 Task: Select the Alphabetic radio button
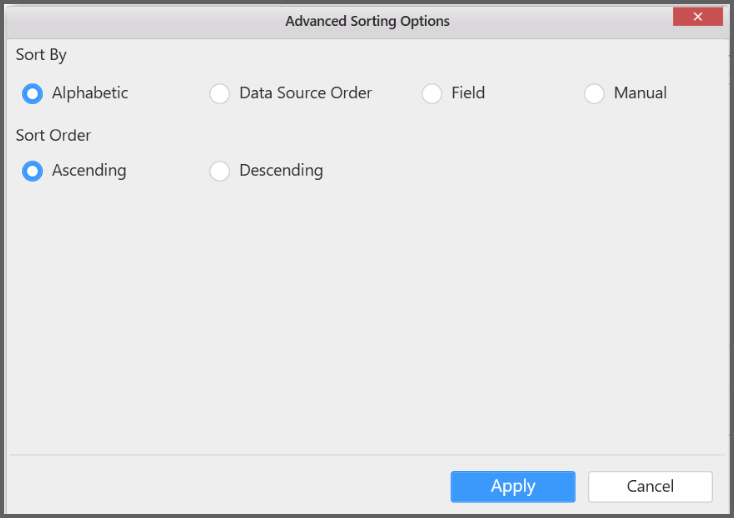[33, 93]
